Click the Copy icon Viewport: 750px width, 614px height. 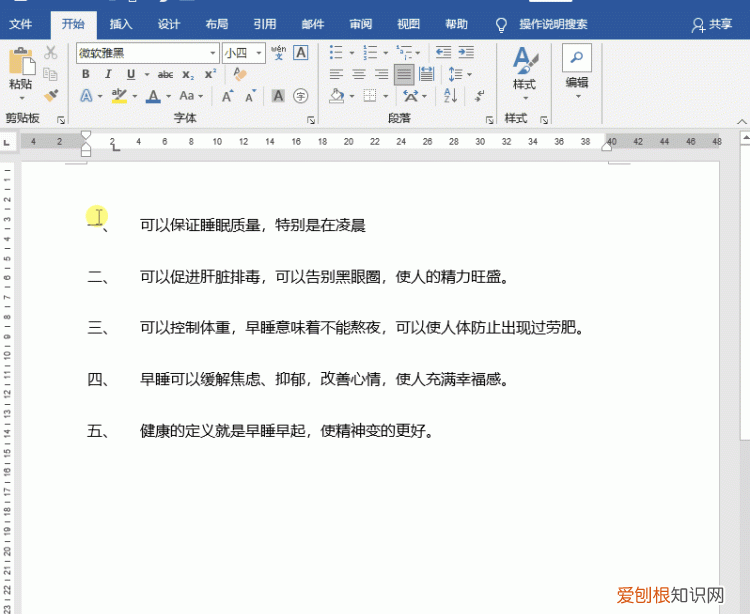pyautogui.click(x=50, y=74)
